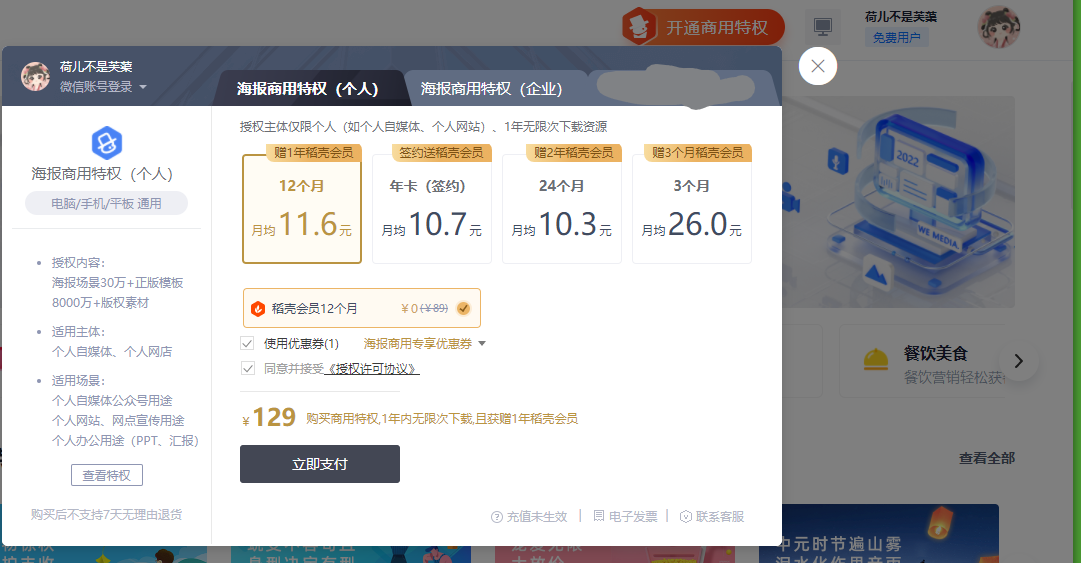
Task: Click 查看特权 button
Action: [107, 475]
